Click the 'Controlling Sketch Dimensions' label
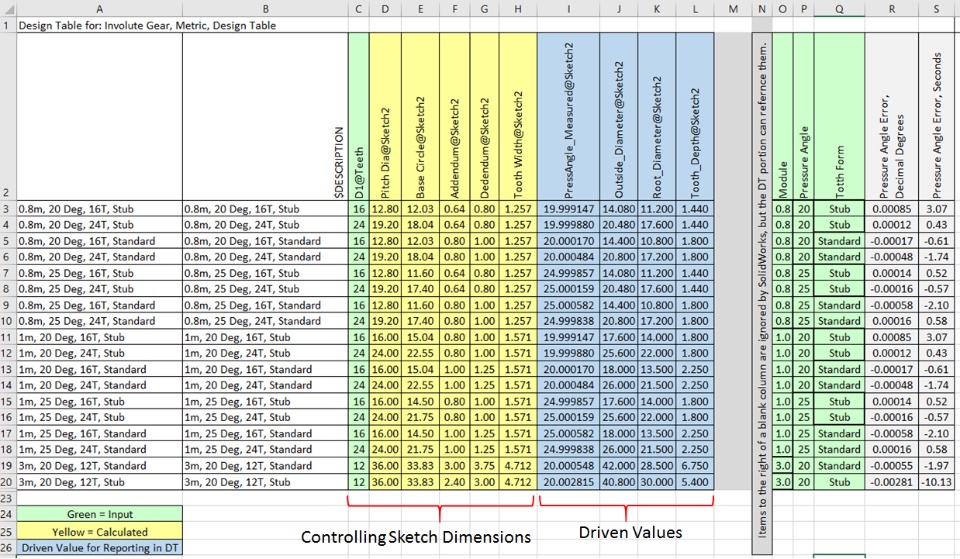 [416, 537]
